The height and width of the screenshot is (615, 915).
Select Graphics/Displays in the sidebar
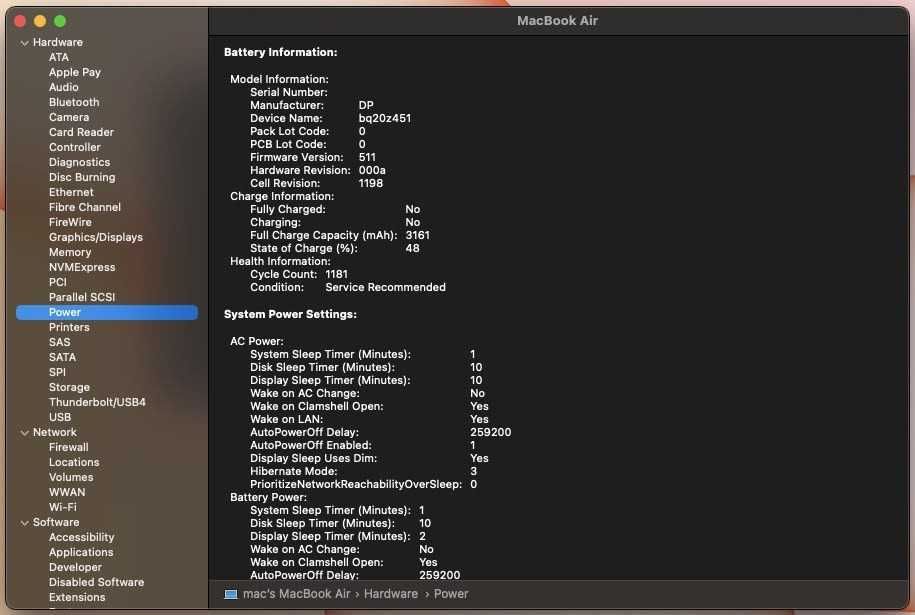pos(96,237)
